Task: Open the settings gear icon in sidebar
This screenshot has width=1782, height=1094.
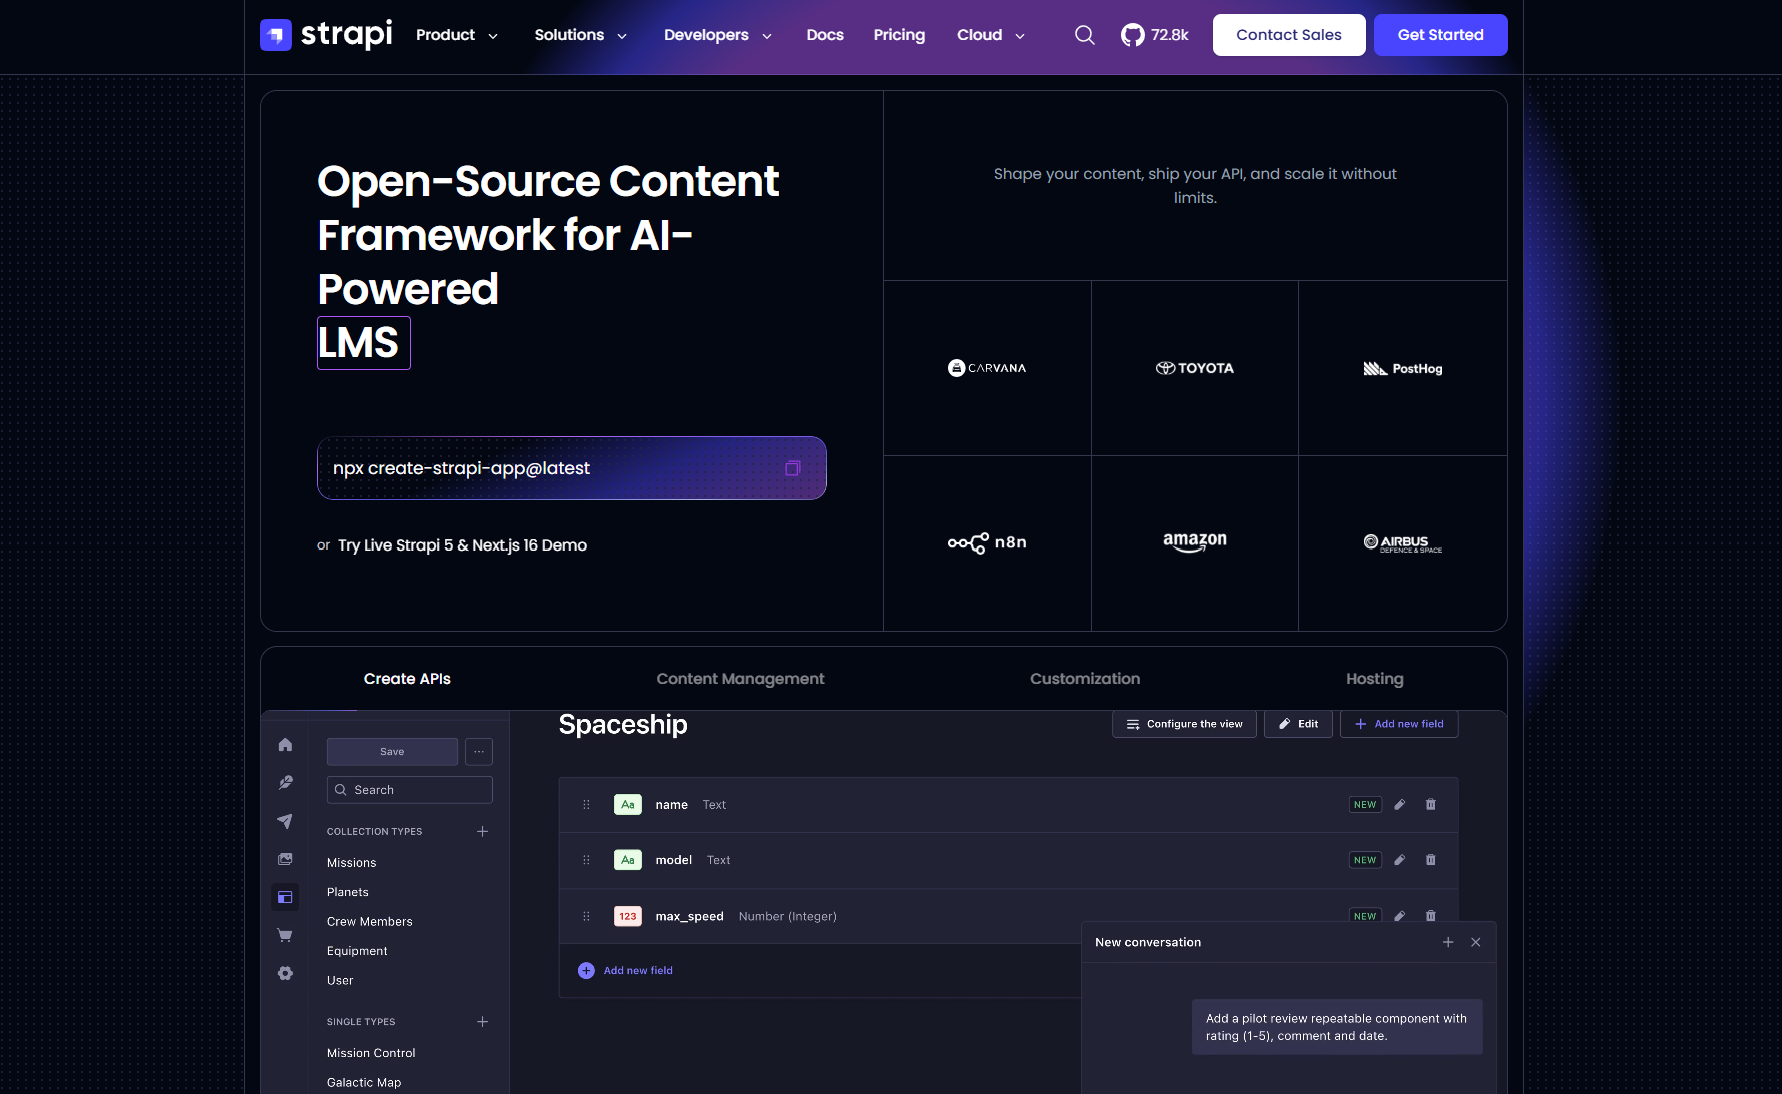Action: [285, 973]
